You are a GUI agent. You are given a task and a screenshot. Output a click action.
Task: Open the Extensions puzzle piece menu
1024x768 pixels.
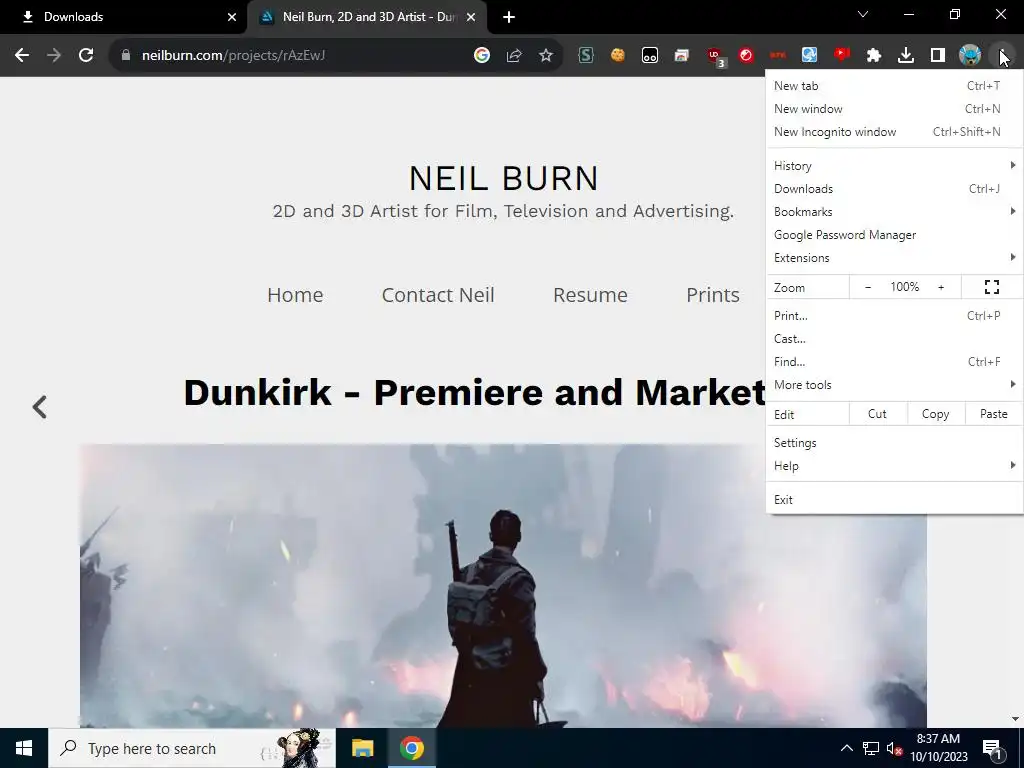(x=874, y=56)
